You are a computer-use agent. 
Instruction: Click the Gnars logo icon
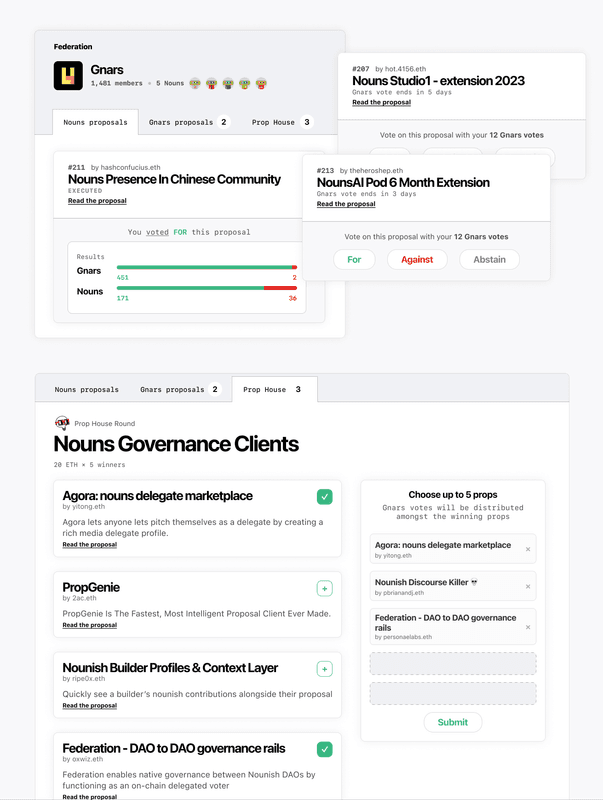[x=68, y=76]
